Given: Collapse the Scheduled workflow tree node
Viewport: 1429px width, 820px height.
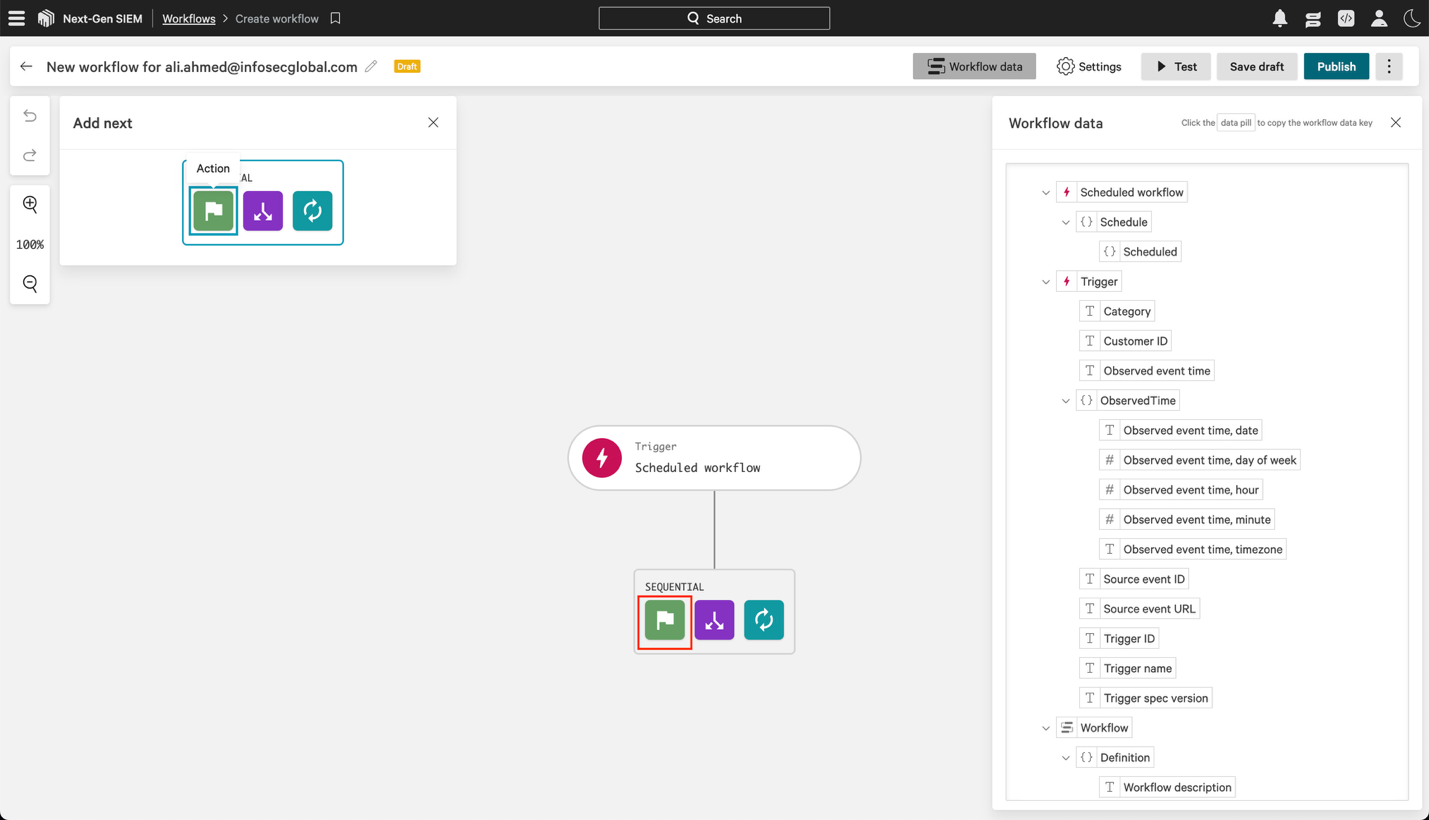Looking at the screenshot, I should pos(1046,192).
